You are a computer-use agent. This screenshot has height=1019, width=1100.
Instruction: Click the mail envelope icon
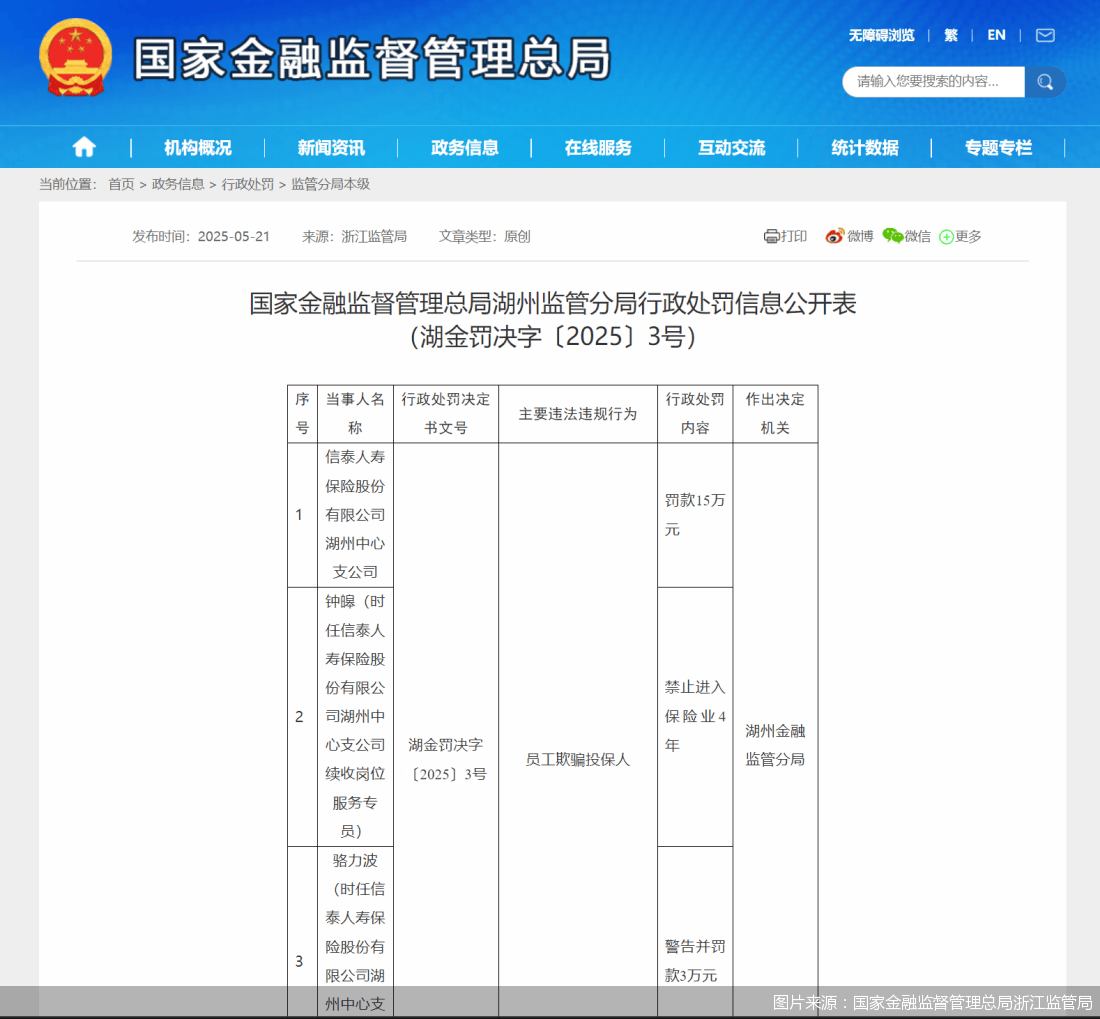[x=1045, y=35]
